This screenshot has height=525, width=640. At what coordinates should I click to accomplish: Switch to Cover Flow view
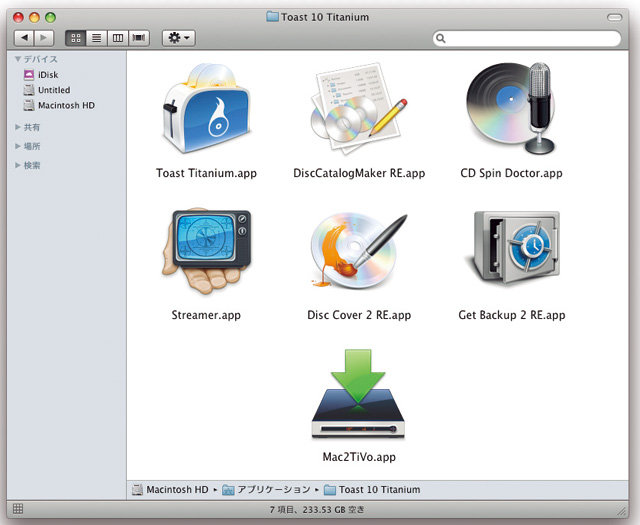click(x=139, y=38)
